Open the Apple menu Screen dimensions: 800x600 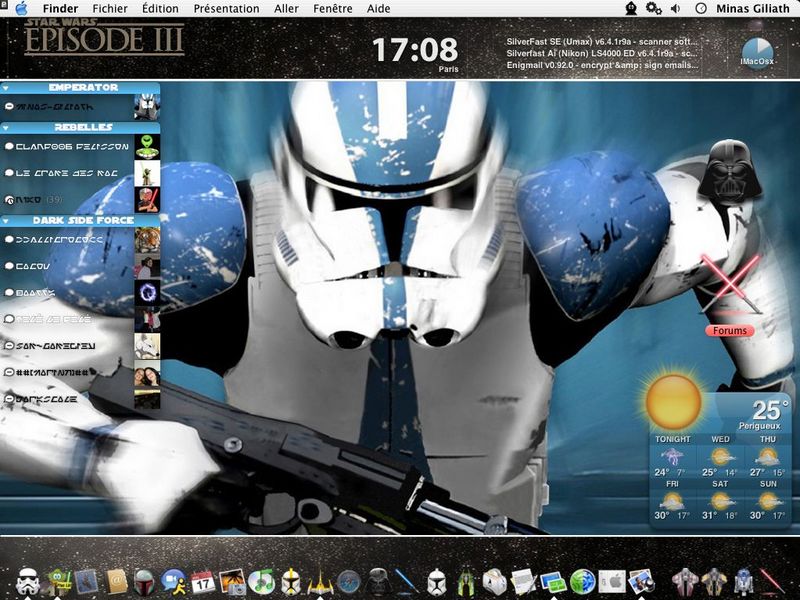[x=21, y=9]
